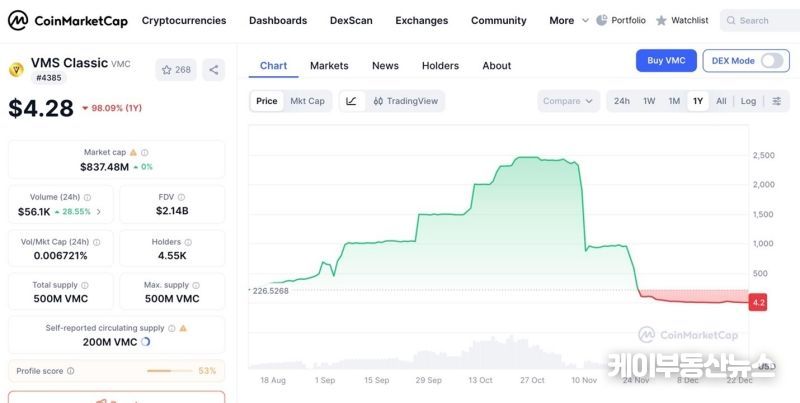This screenshot has height=403, width=800.
Task: Expand the More menu in navigation
Action: tap(567, 20)
